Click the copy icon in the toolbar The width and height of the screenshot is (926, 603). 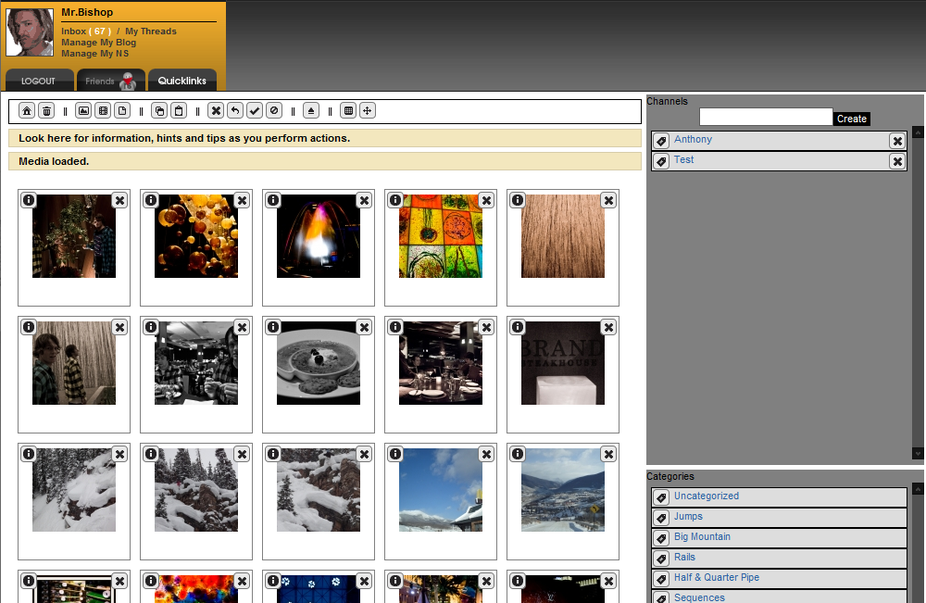tap(159, 110)
